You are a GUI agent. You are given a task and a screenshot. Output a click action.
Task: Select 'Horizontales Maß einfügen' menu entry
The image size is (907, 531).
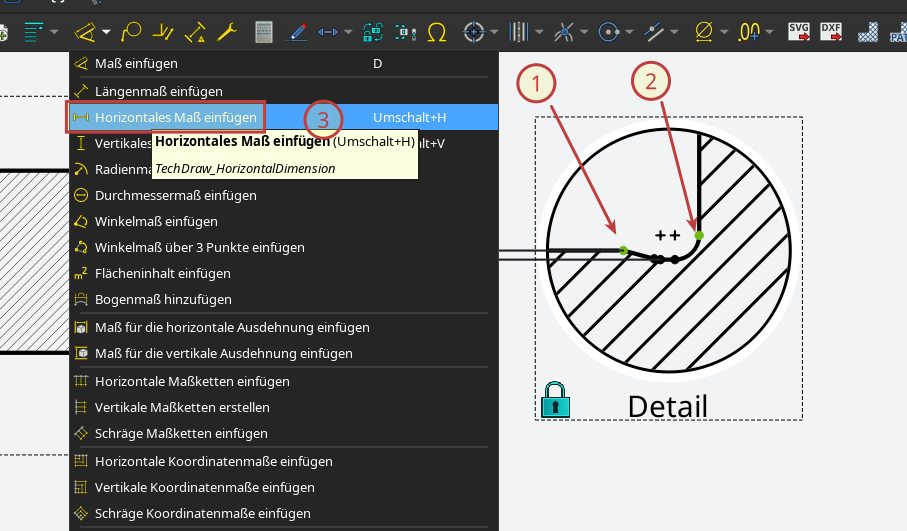click(175, 117)
